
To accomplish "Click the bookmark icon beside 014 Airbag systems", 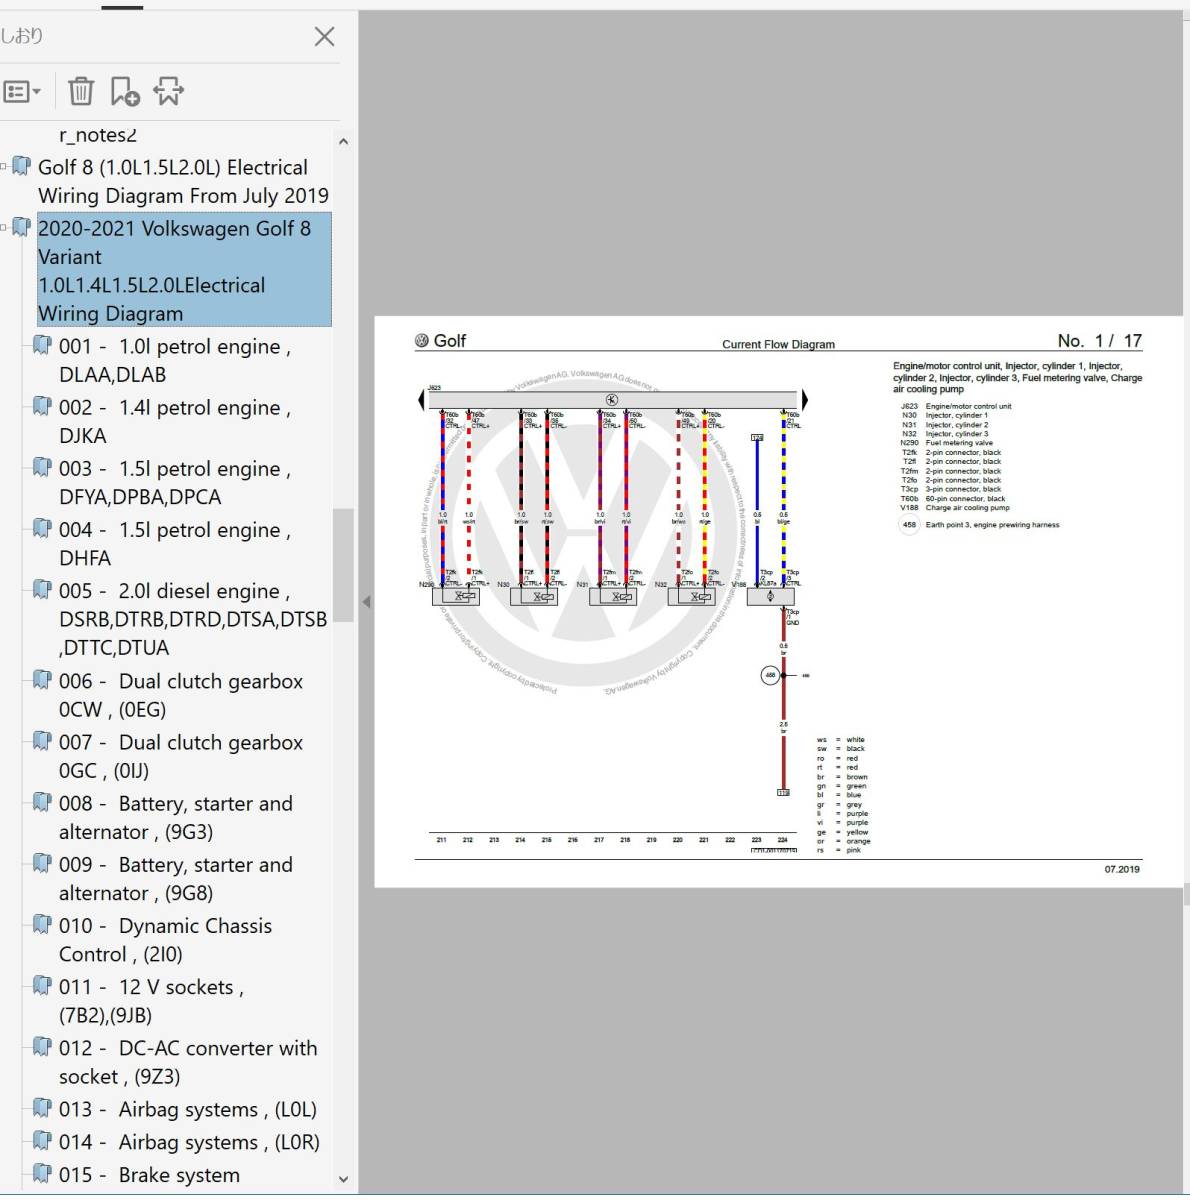I will click(42, 1141).
